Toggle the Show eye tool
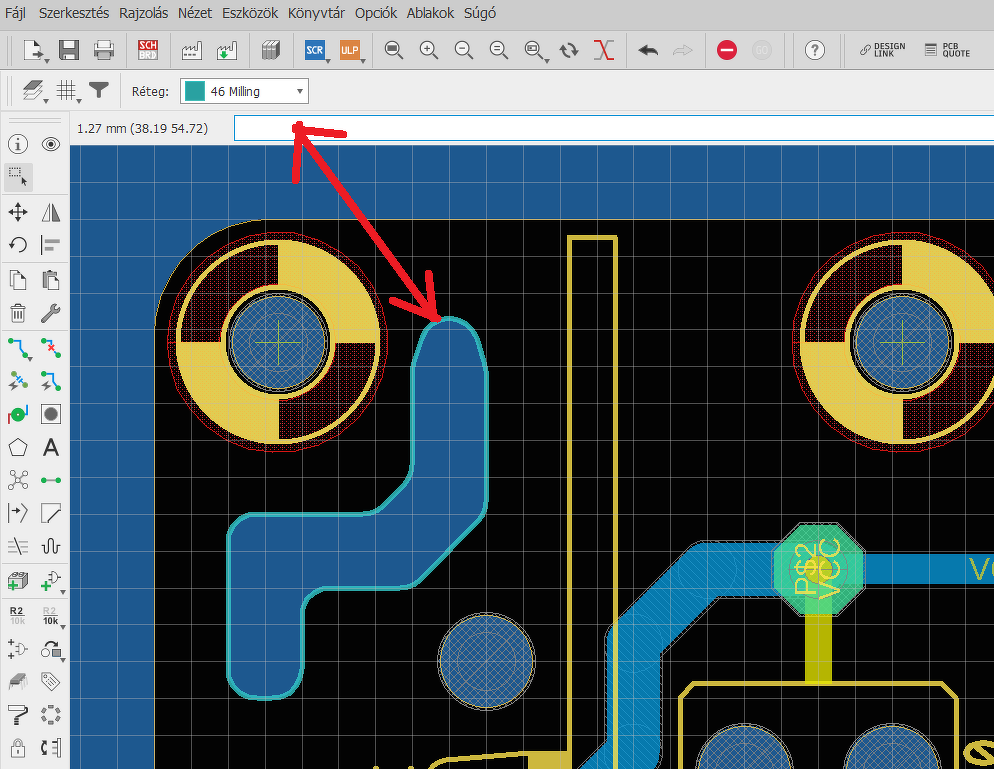 tap(51, 144)
